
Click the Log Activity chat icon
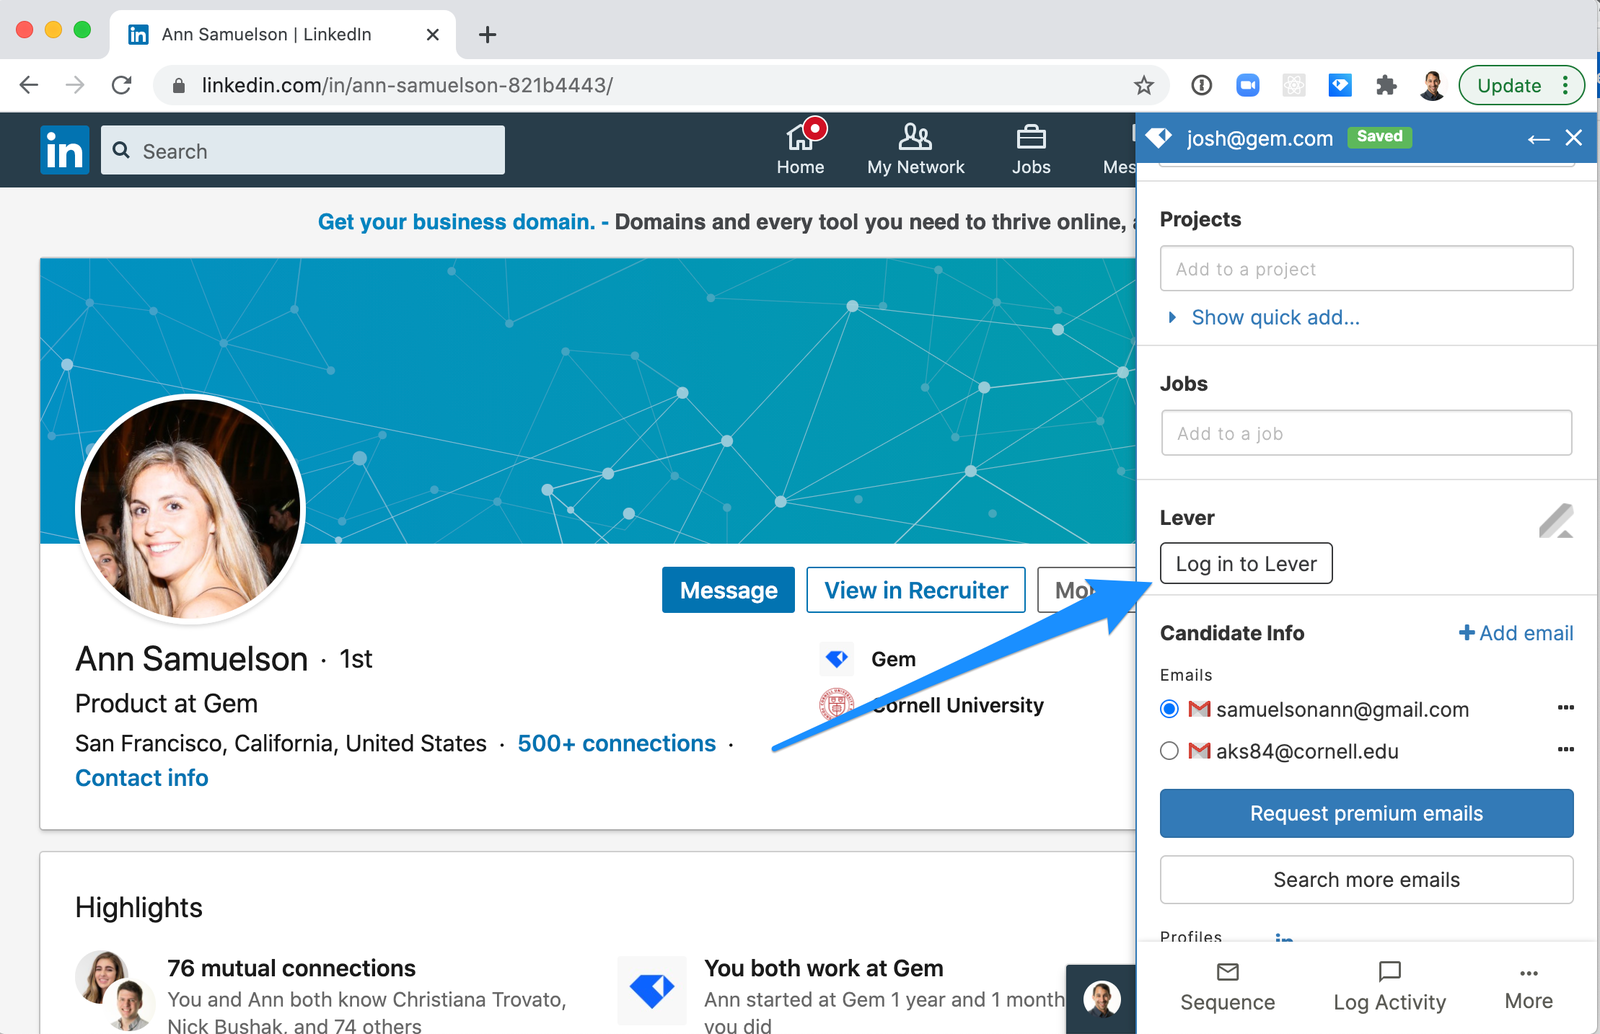point(1390,971)
